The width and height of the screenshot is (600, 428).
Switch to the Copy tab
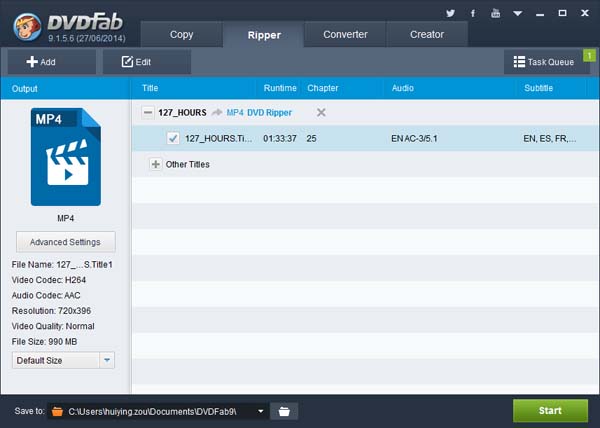point(181,34)
